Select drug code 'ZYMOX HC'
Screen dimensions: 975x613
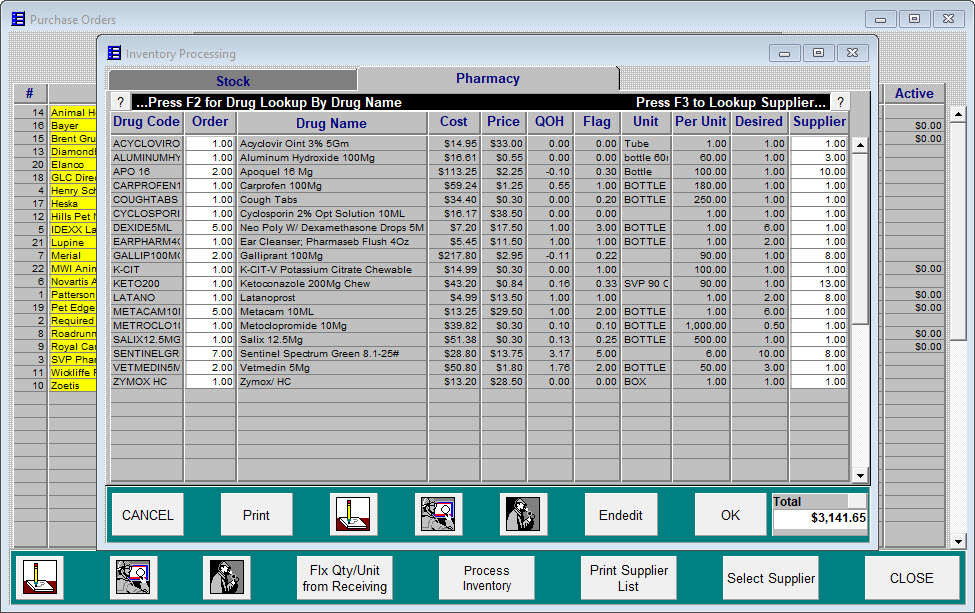coord(140,382)
